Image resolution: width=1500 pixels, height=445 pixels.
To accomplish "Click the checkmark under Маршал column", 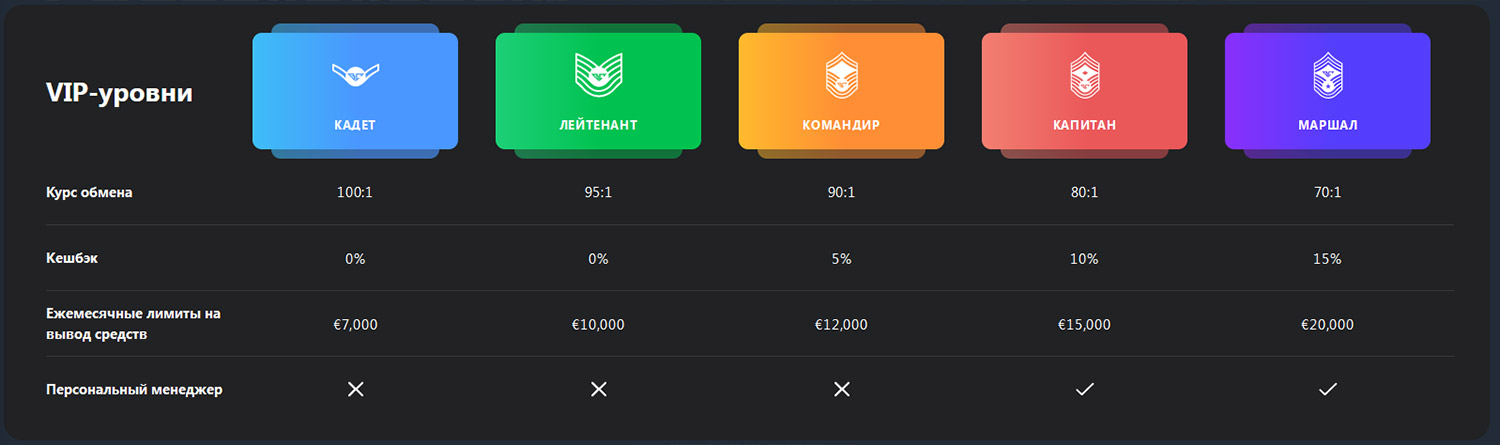I will coord(1327,389).
